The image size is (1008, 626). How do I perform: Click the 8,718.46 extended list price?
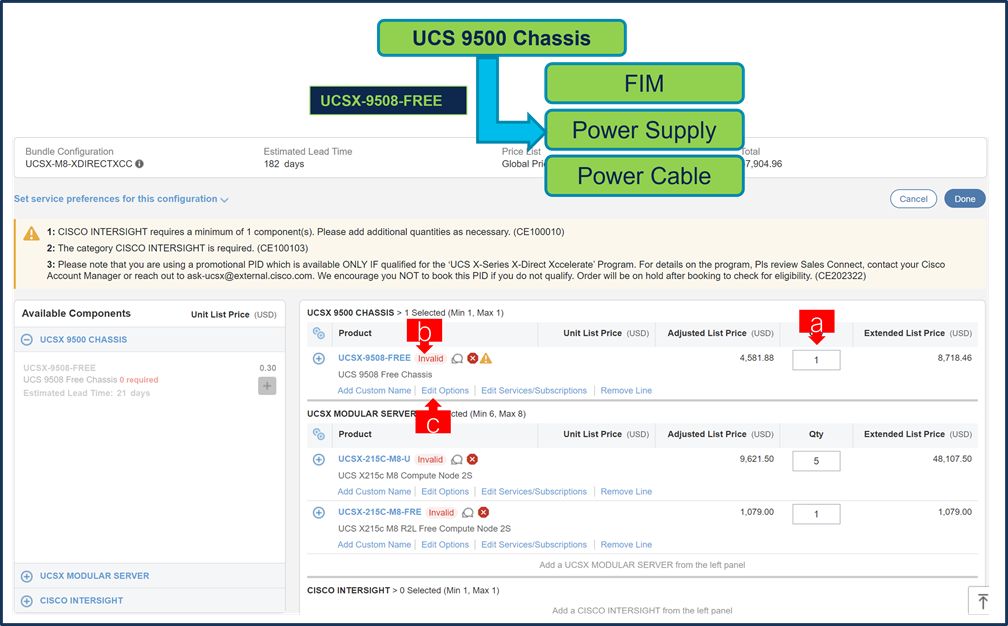pos(955,358)
